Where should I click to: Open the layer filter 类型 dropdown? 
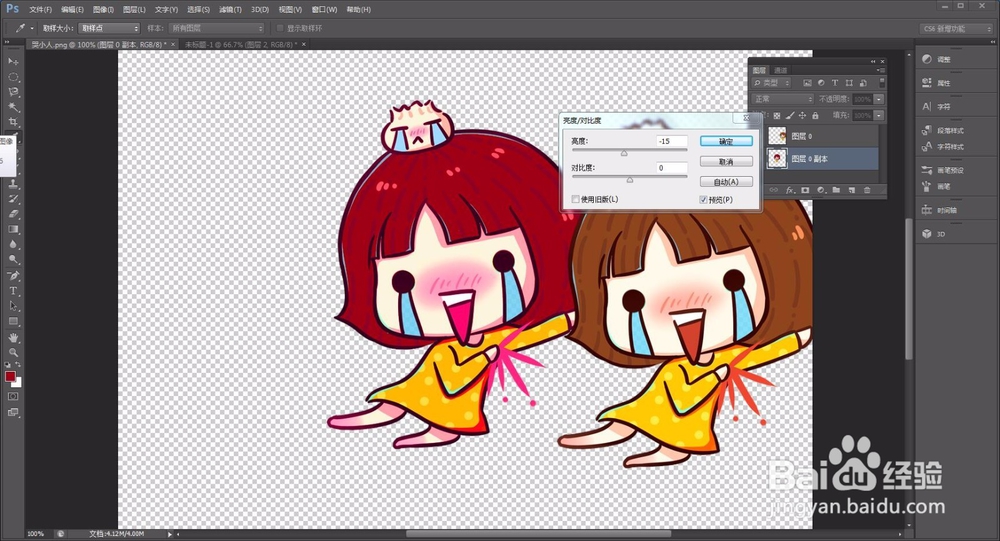pos(771,83)
